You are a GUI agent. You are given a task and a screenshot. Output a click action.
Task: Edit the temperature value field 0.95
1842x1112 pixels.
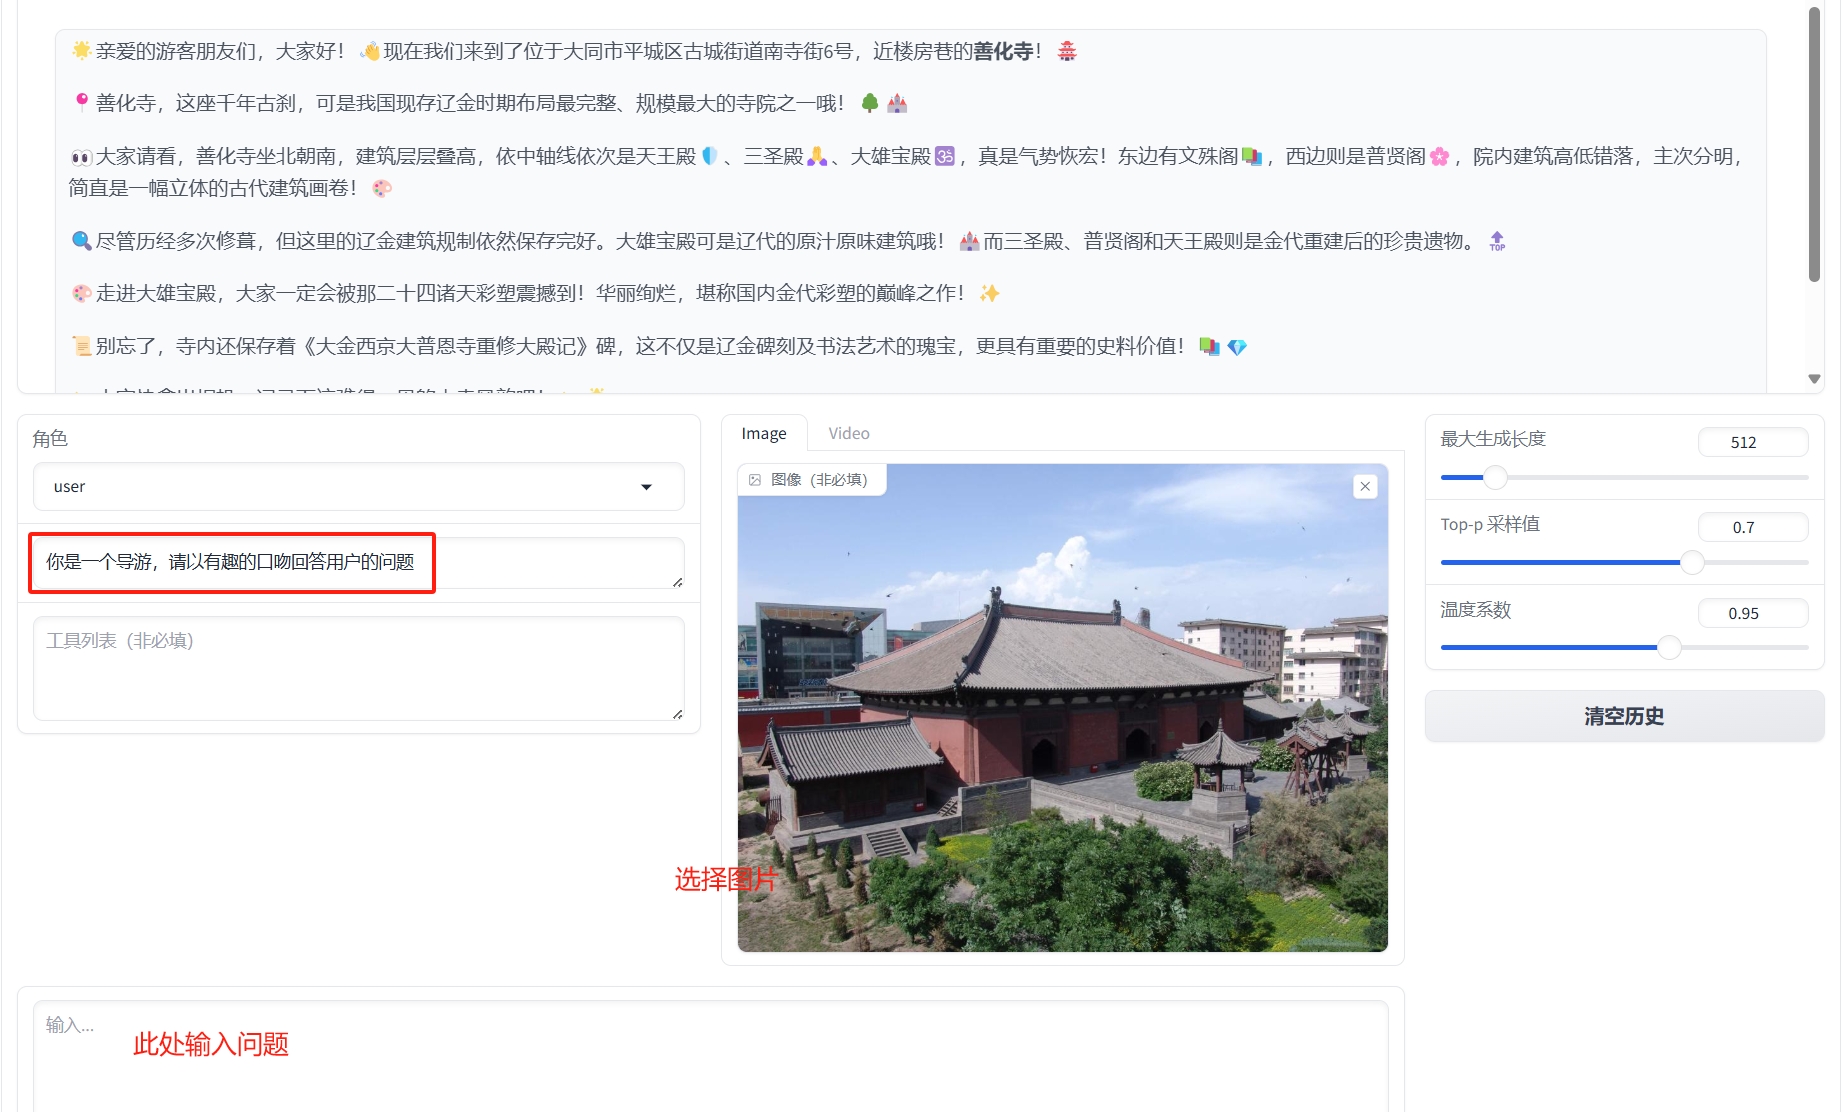point(1753,613)
